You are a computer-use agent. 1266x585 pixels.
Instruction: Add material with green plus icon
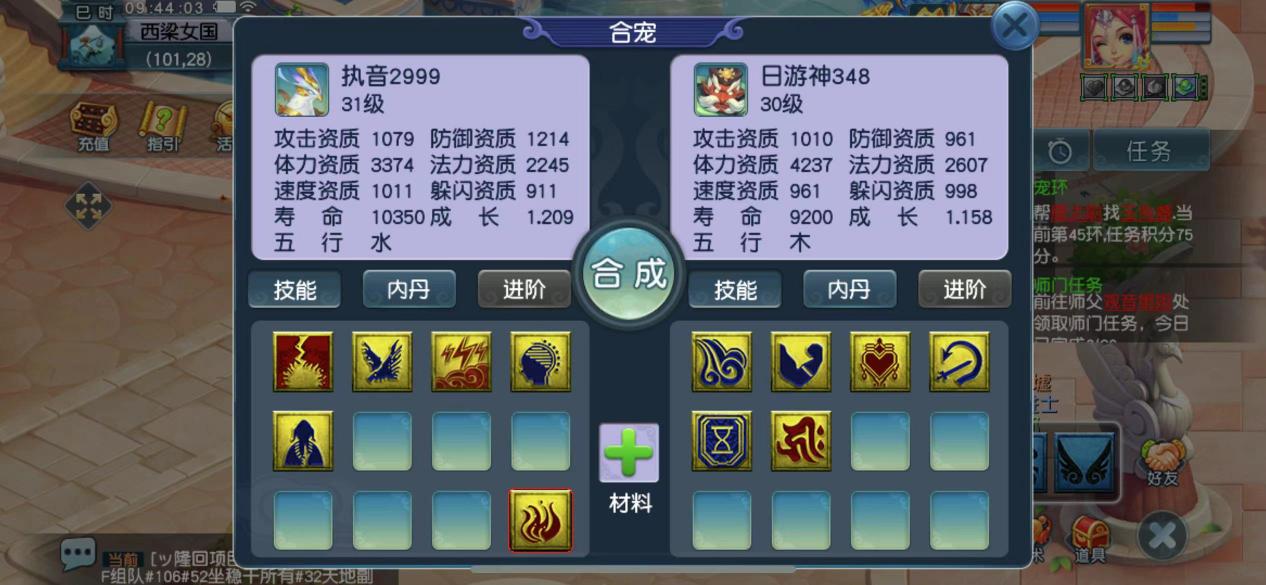point(629,454)
